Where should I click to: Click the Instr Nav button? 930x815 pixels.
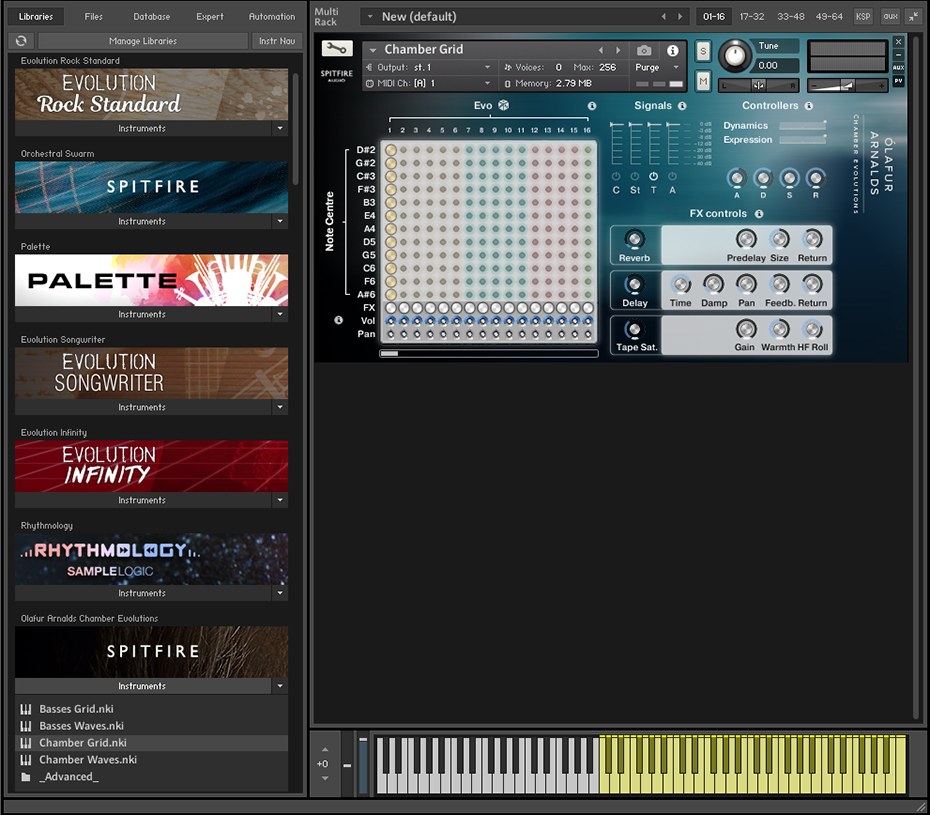tap(277, 41)
